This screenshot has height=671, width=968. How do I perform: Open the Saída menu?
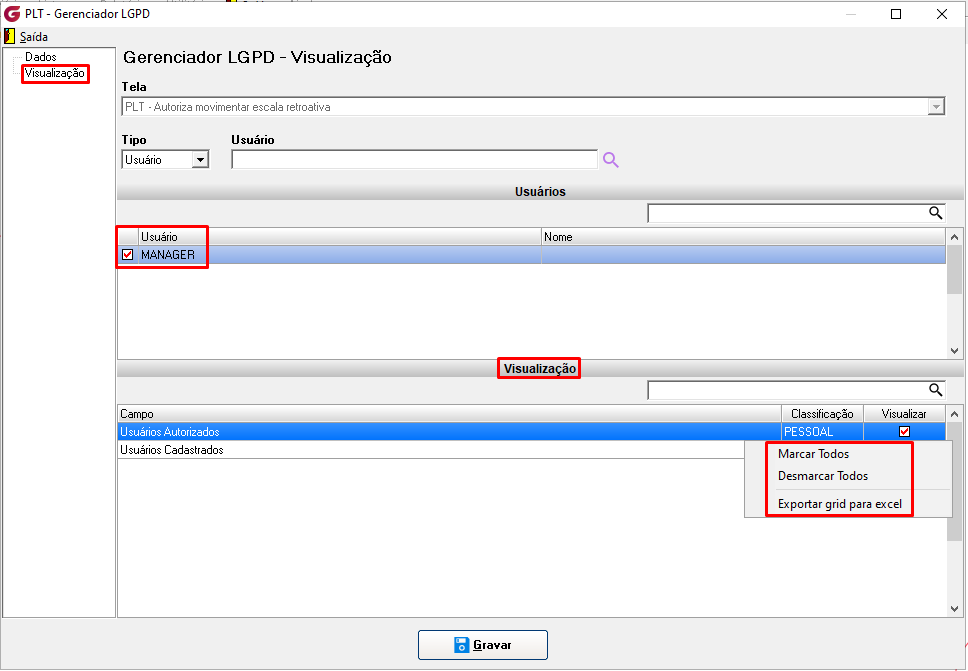(x=34, y=36)
